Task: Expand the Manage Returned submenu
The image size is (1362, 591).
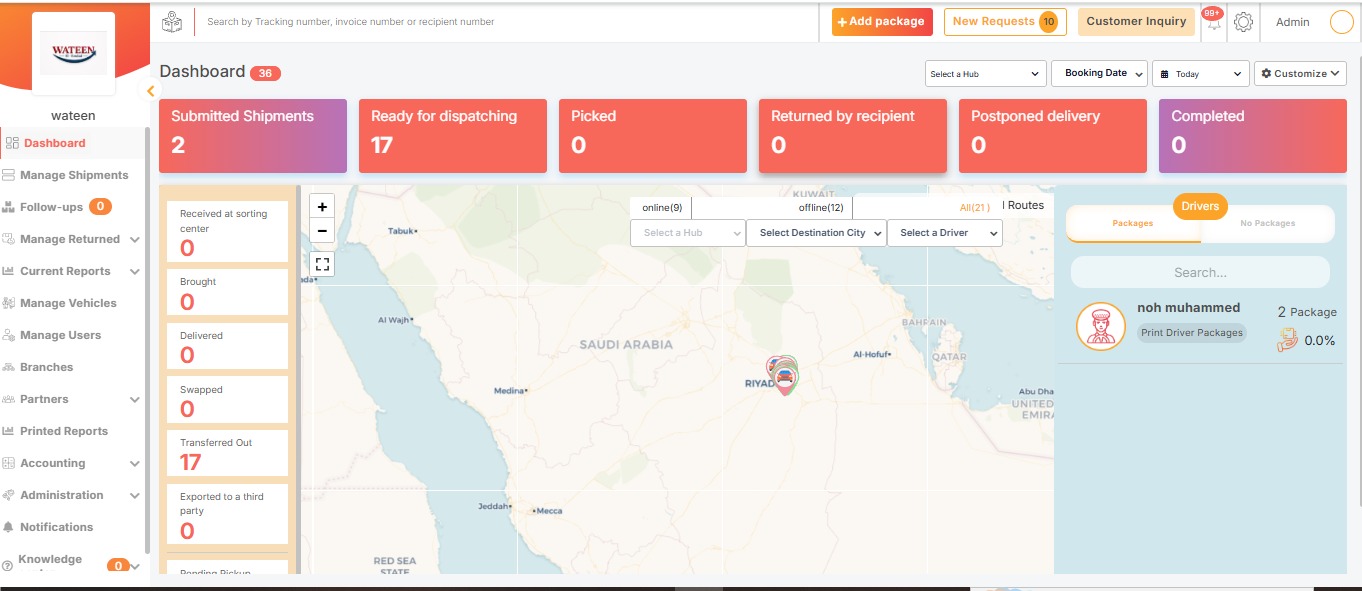Action: 135,240
